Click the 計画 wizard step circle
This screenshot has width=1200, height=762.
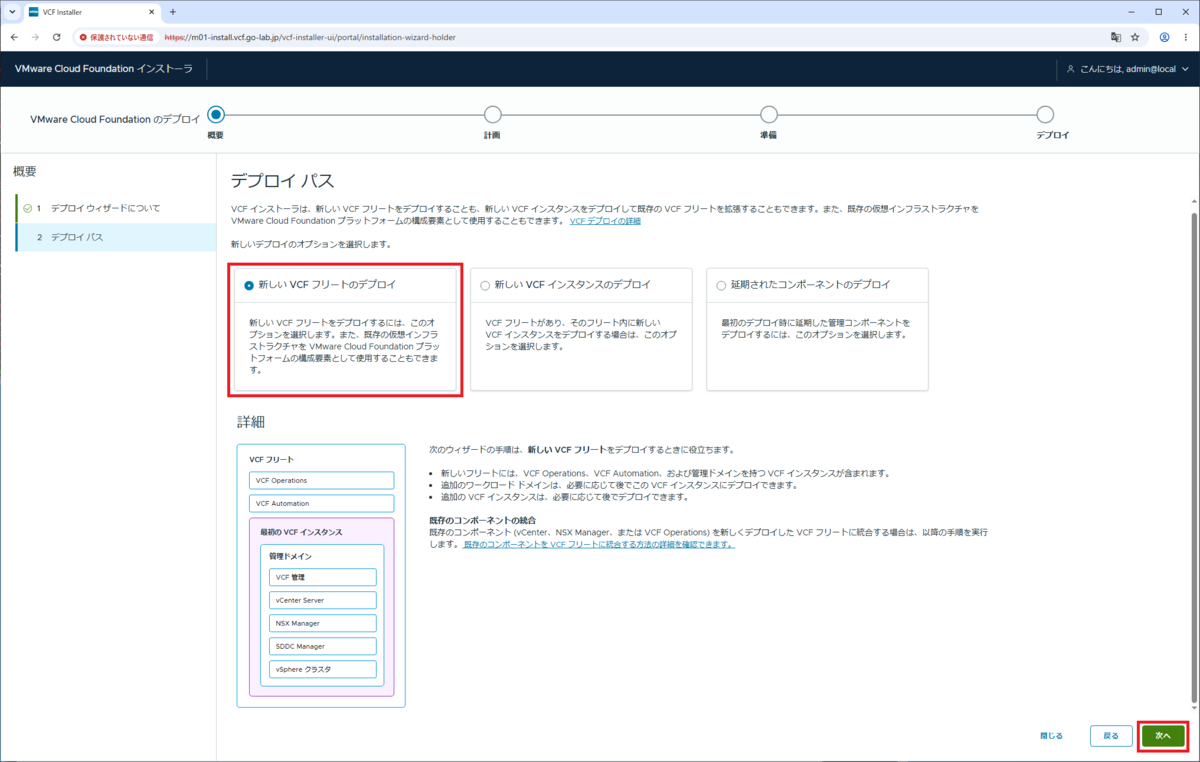492,115
